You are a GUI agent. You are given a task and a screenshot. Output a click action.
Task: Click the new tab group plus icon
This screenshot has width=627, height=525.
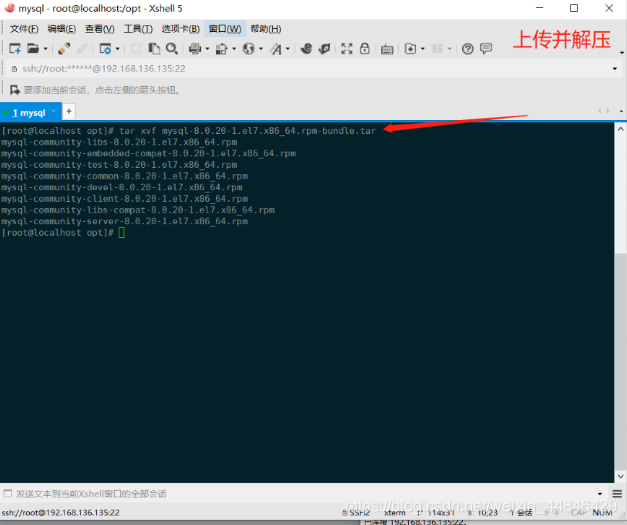click(x=410, y=49)
